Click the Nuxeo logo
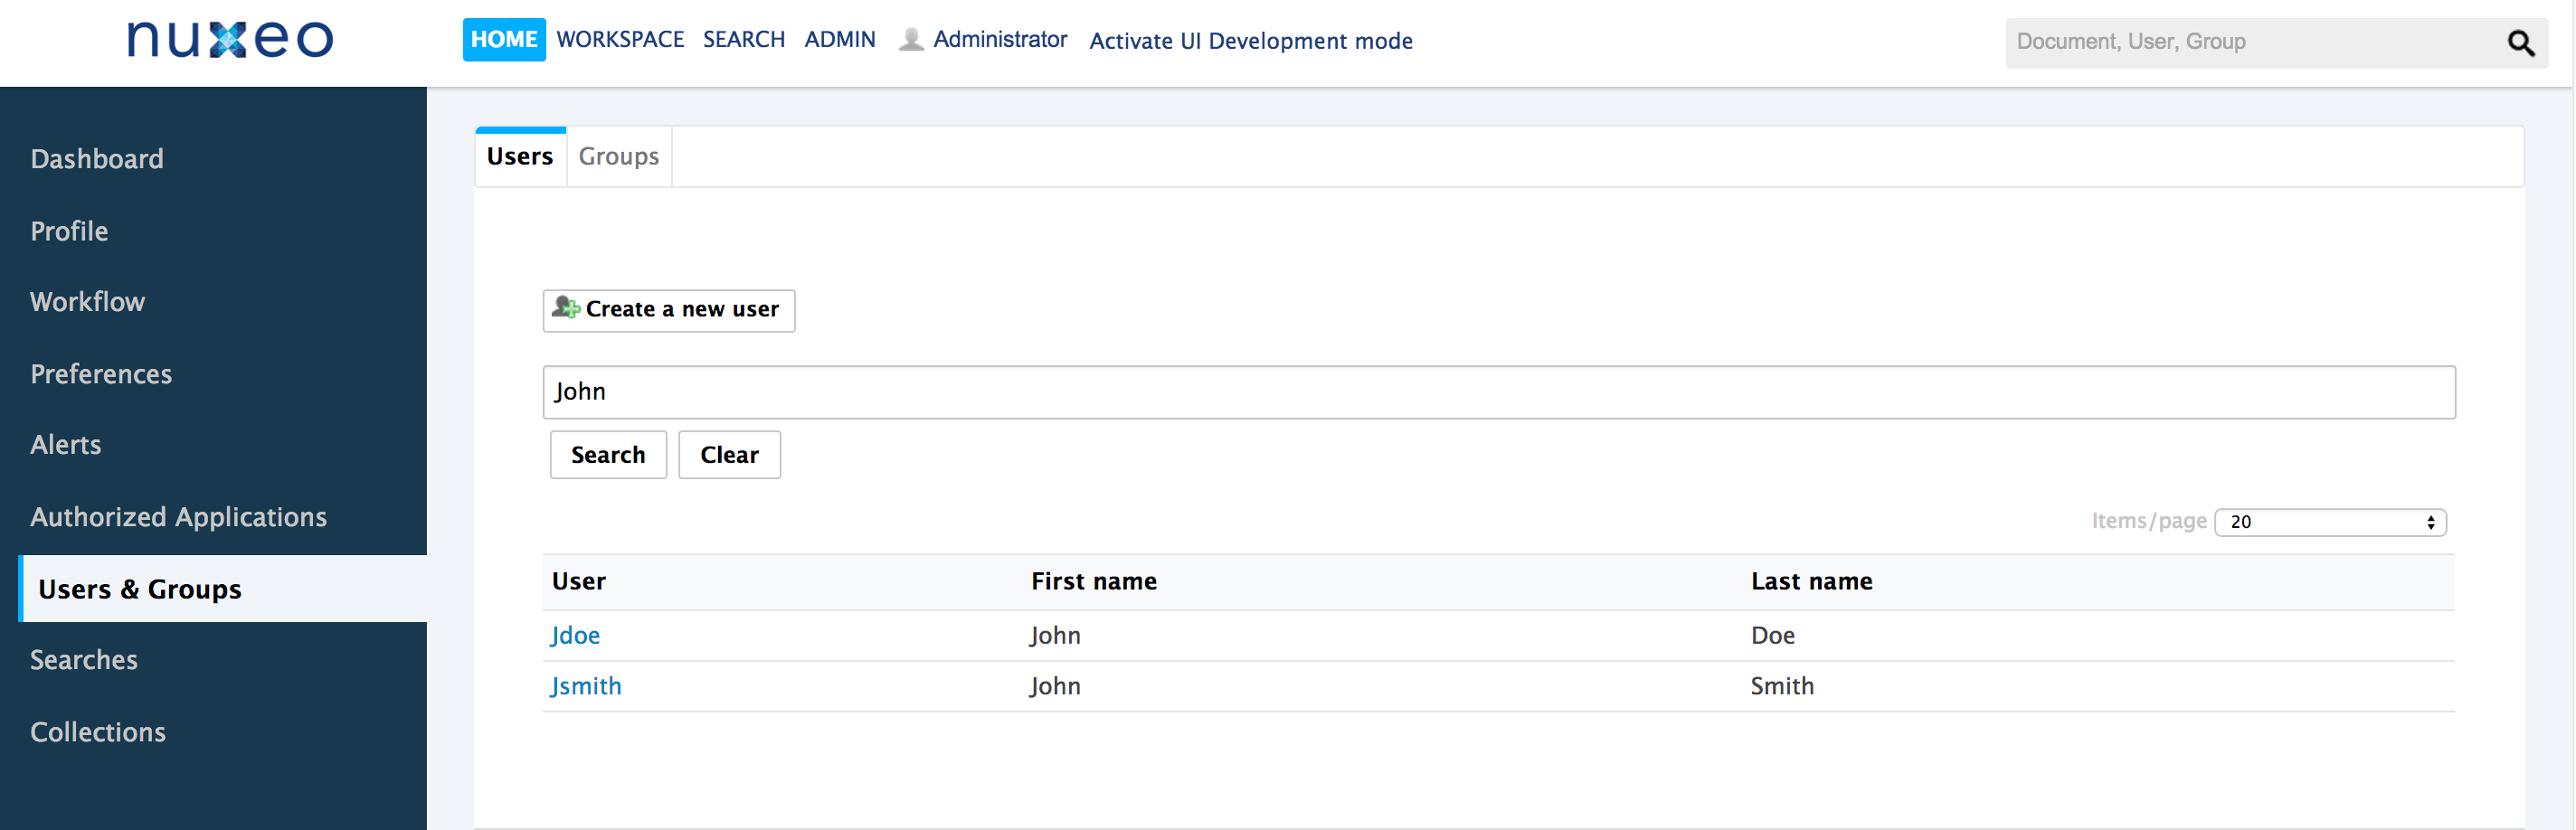 coord(230,39)
